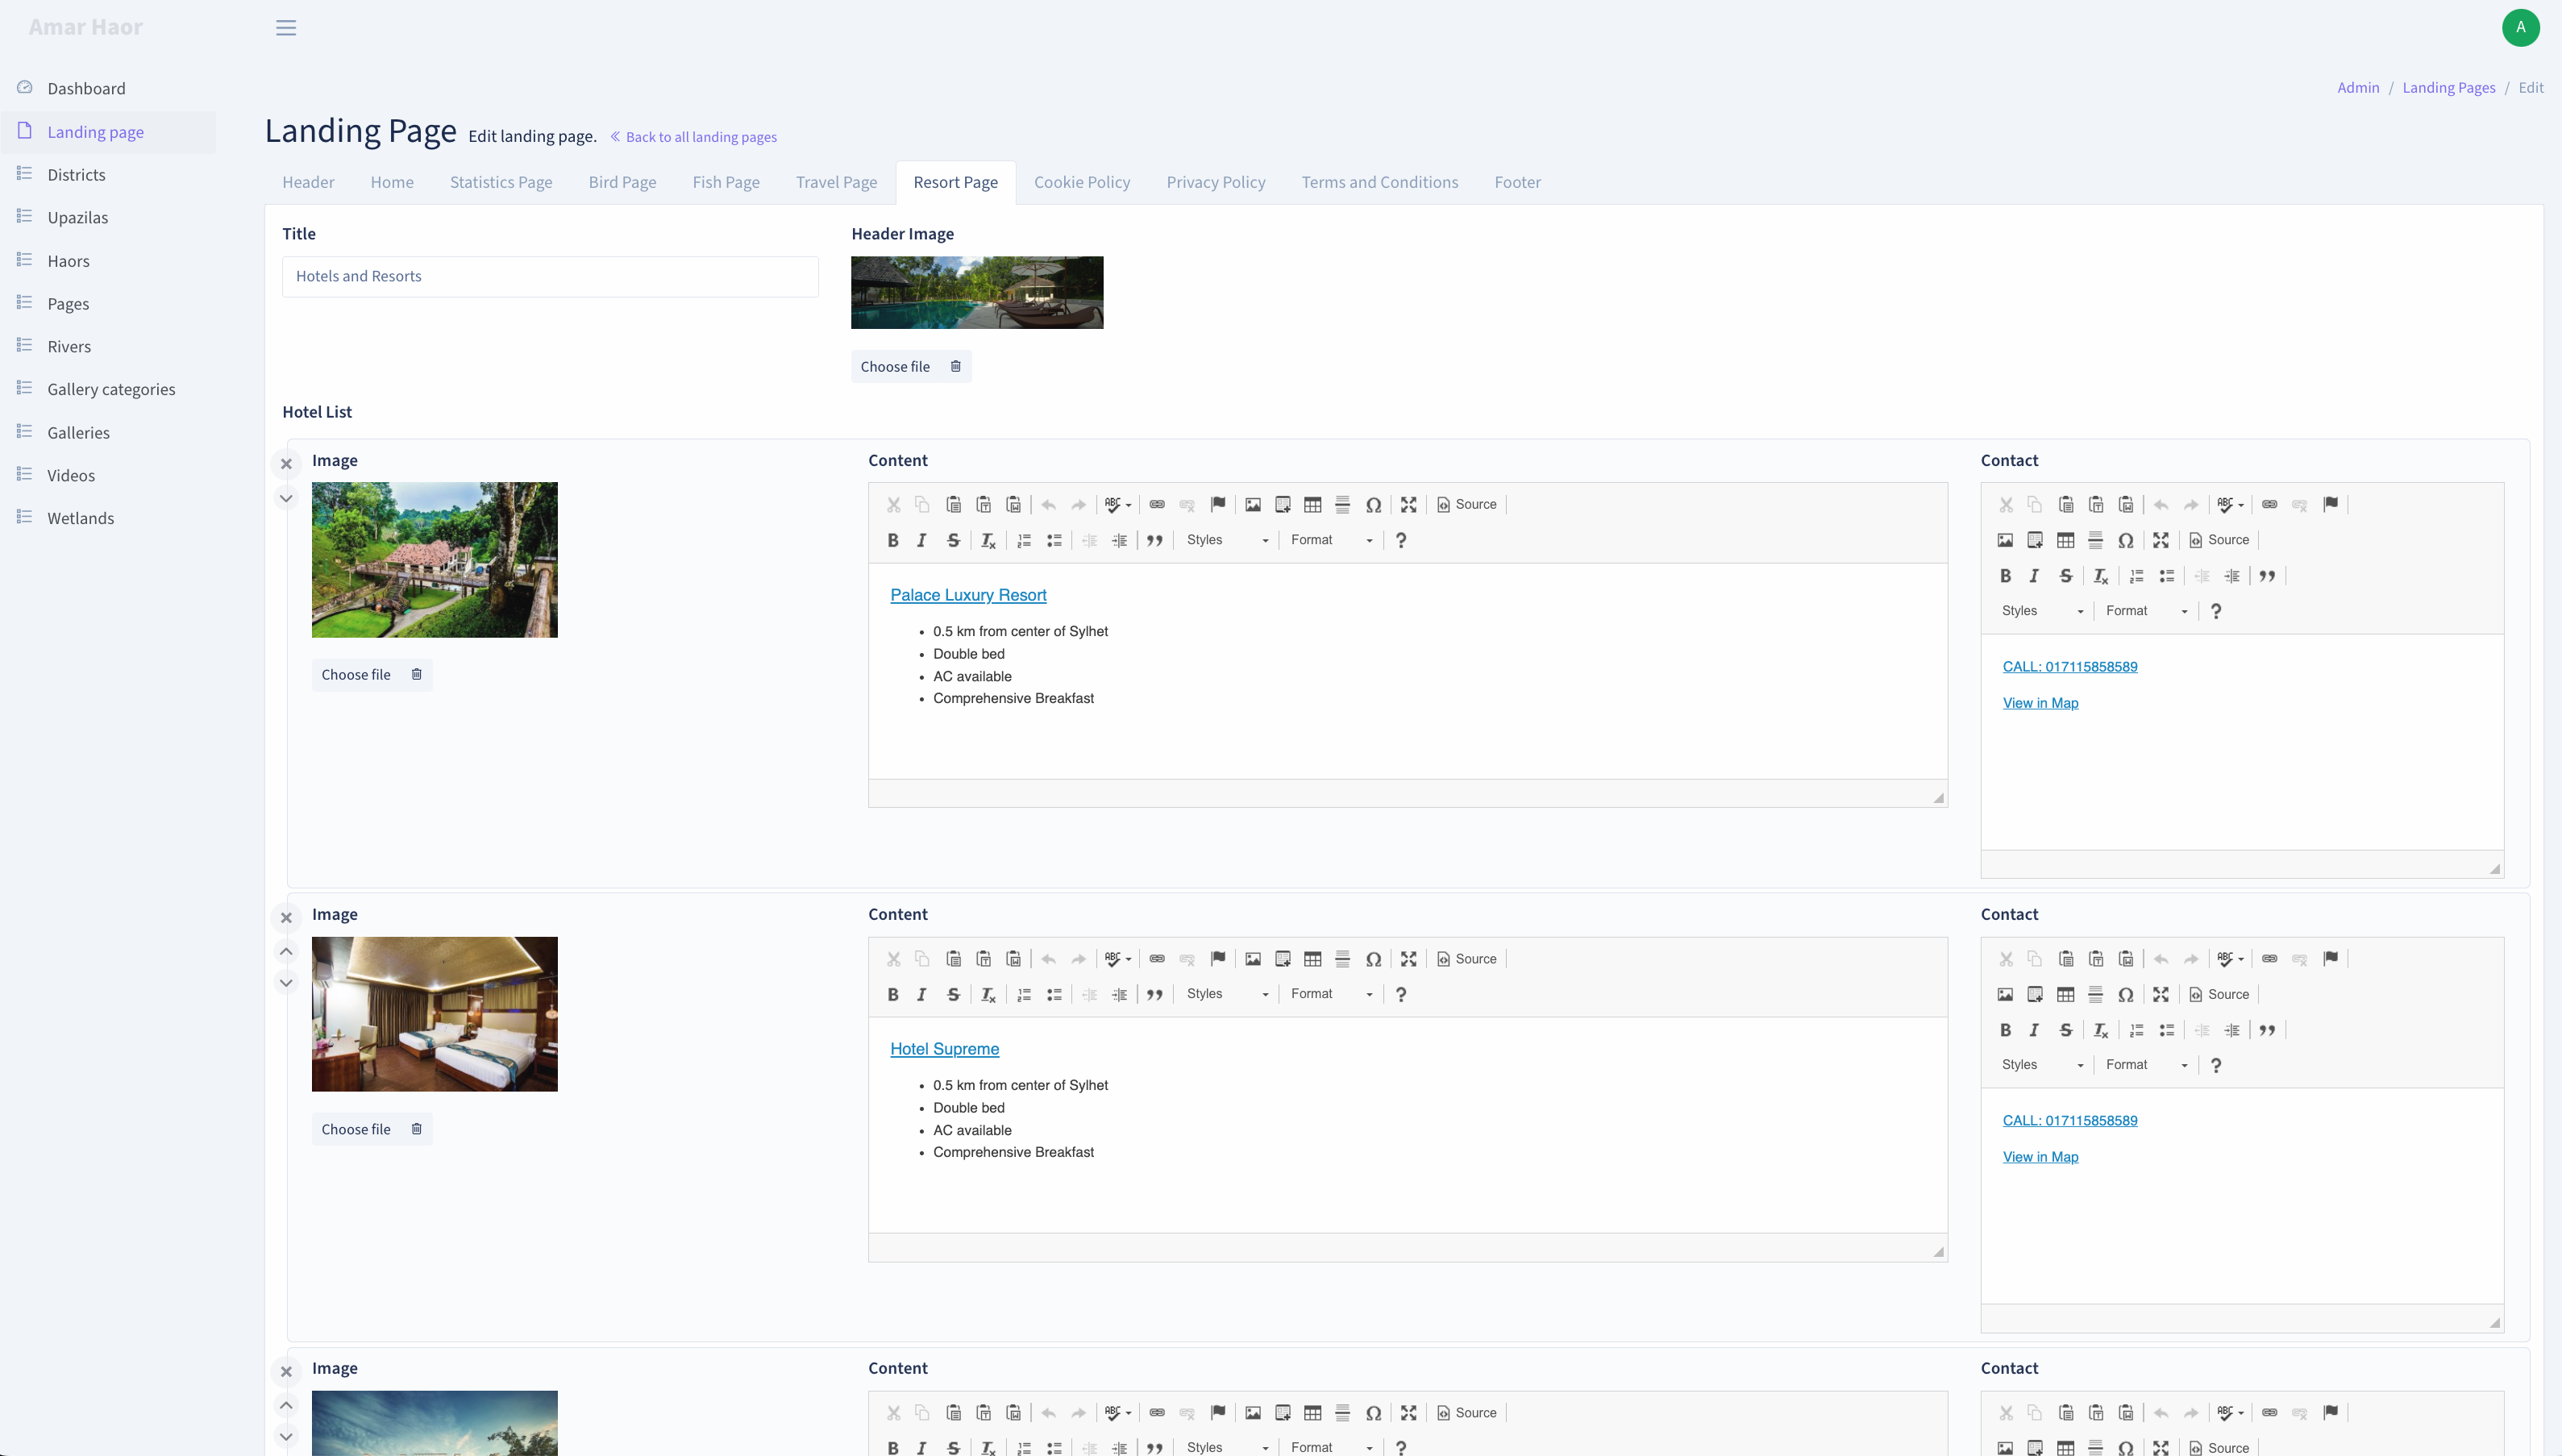Remove the Palace Luxury Resort hotel entry
Viewport: 2562px width, 1456px height.
286,464
